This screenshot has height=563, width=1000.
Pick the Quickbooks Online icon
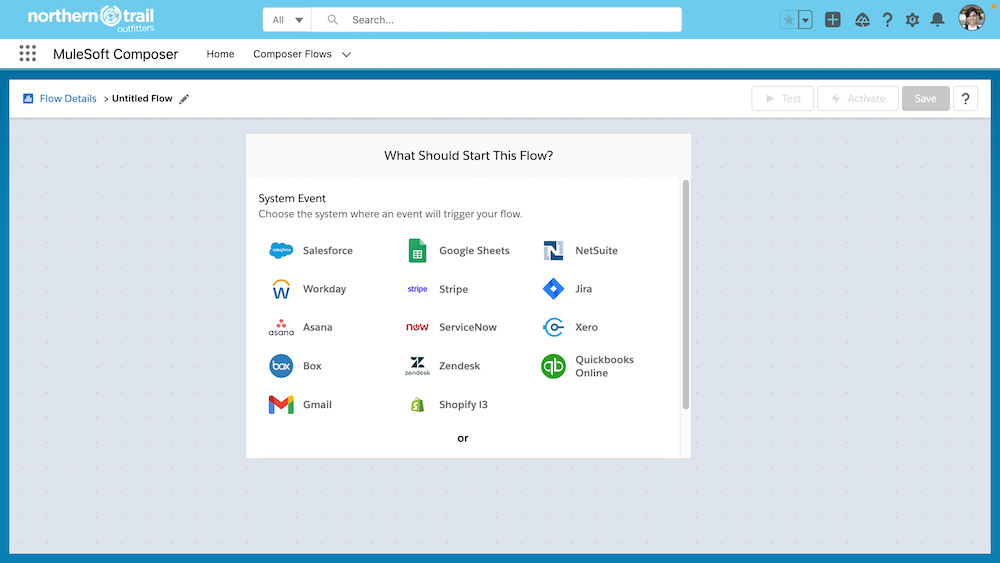(x=553, y=366)
